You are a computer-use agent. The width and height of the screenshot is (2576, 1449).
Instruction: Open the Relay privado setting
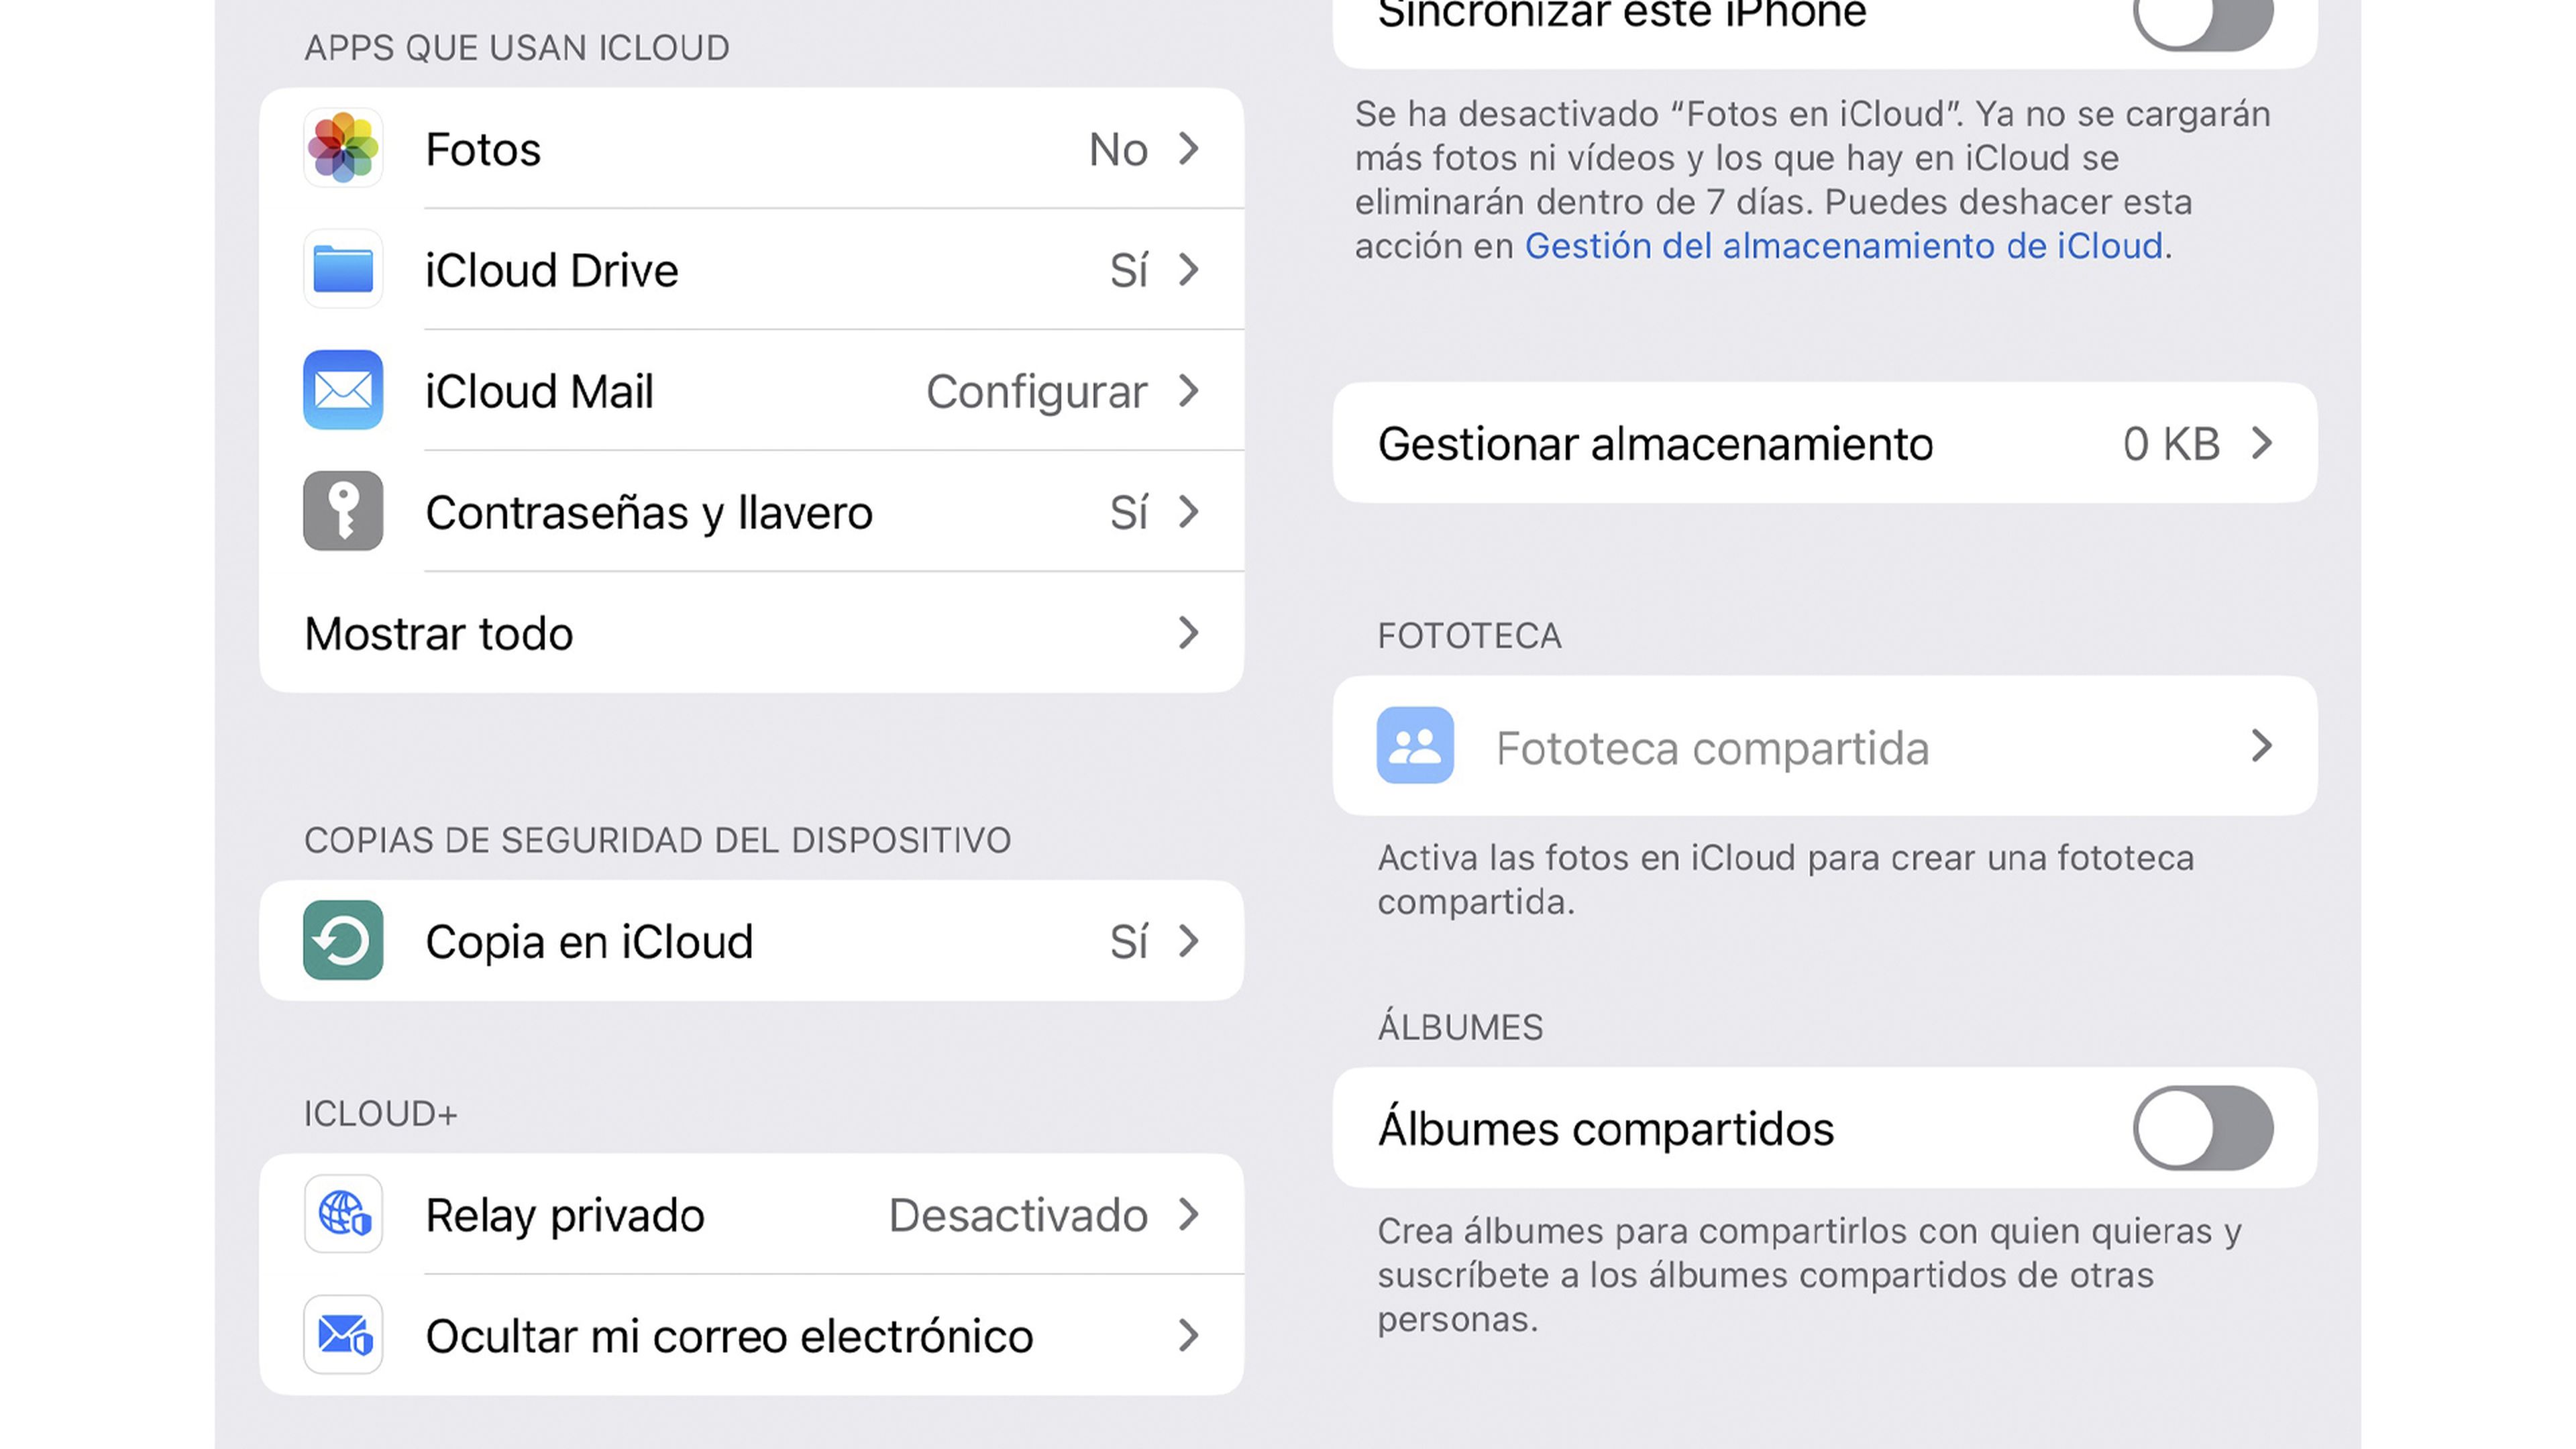coord(750,1215)
